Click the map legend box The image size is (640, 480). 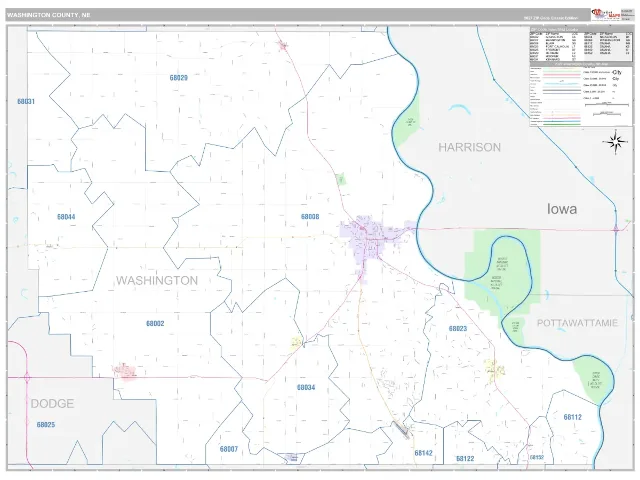(581, 94)
